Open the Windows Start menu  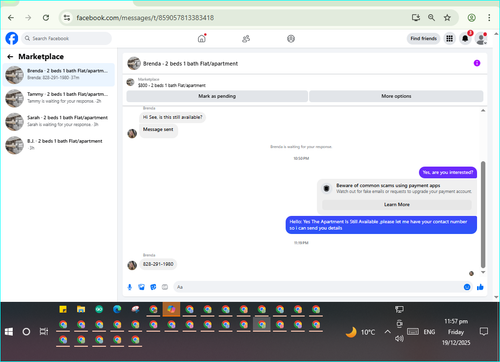[x=9, y=332]
